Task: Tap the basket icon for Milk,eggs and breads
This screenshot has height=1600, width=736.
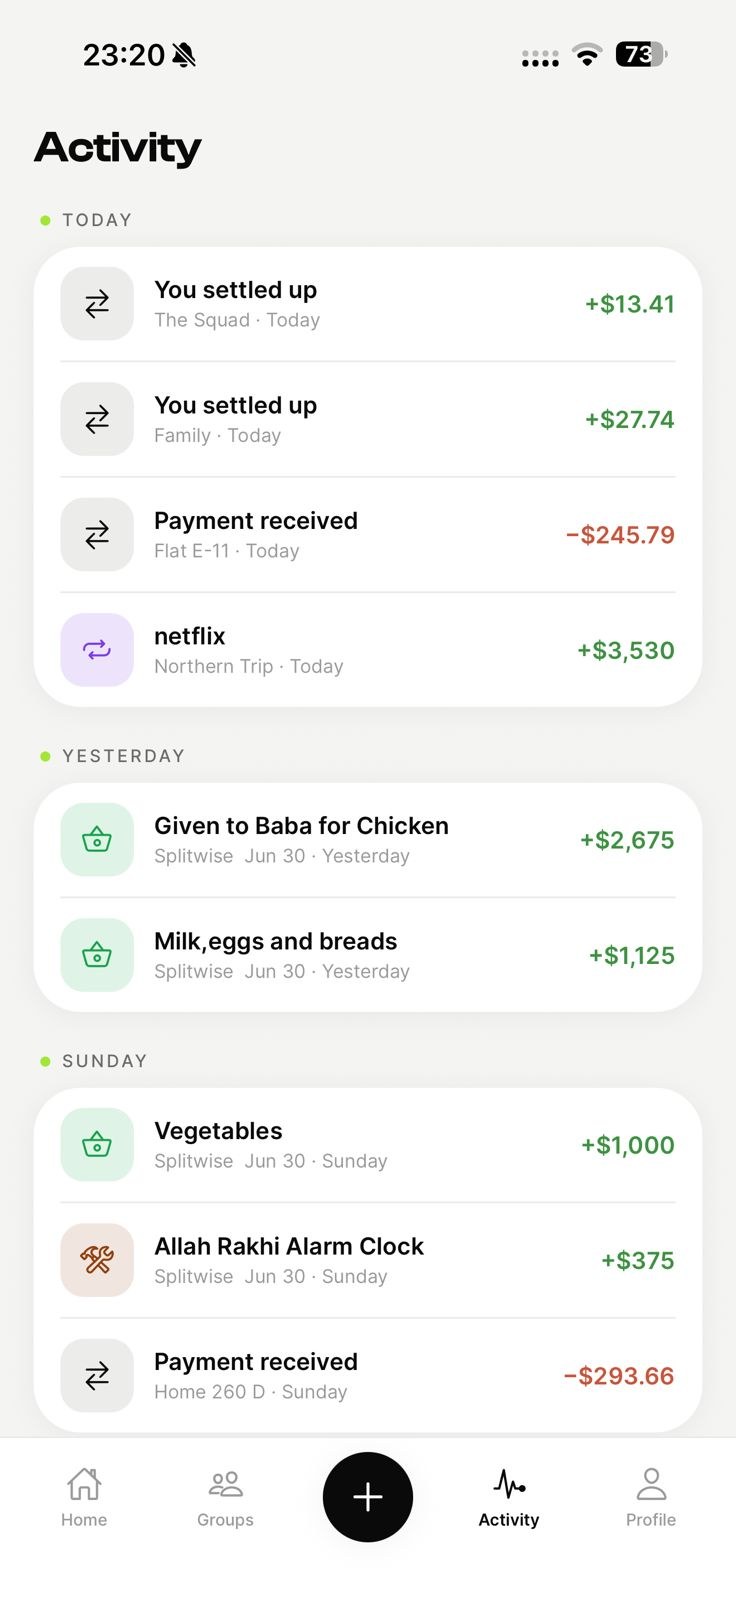Action: click(97, 955)
